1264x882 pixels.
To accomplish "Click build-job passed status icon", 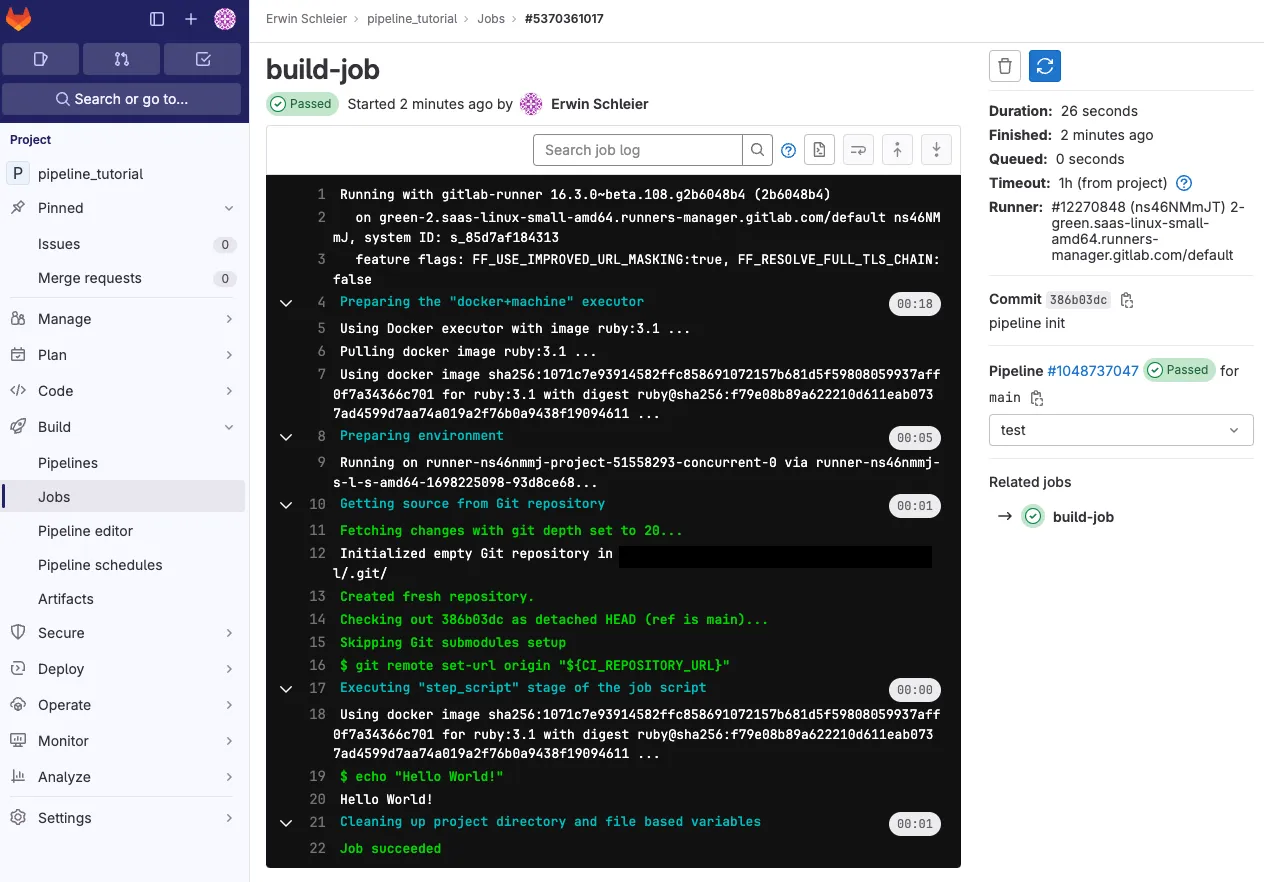I will tap(1033, 517).
